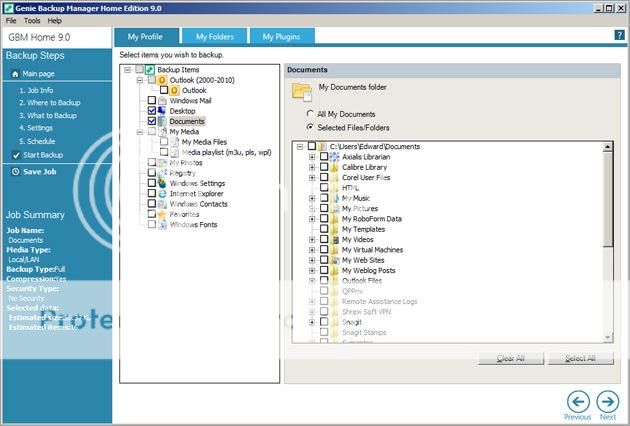Select the Outlook Files folder row
Viewport: 630px width, 426px height.
pos(362,281)
